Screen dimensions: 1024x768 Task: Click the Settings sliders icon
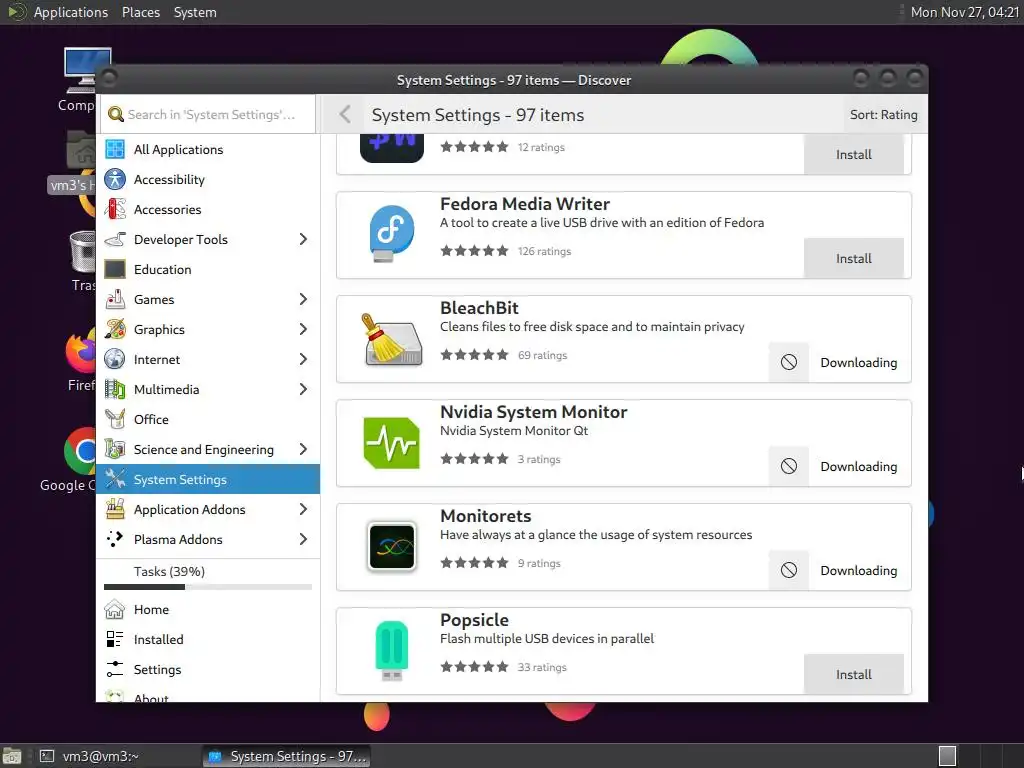114,669
